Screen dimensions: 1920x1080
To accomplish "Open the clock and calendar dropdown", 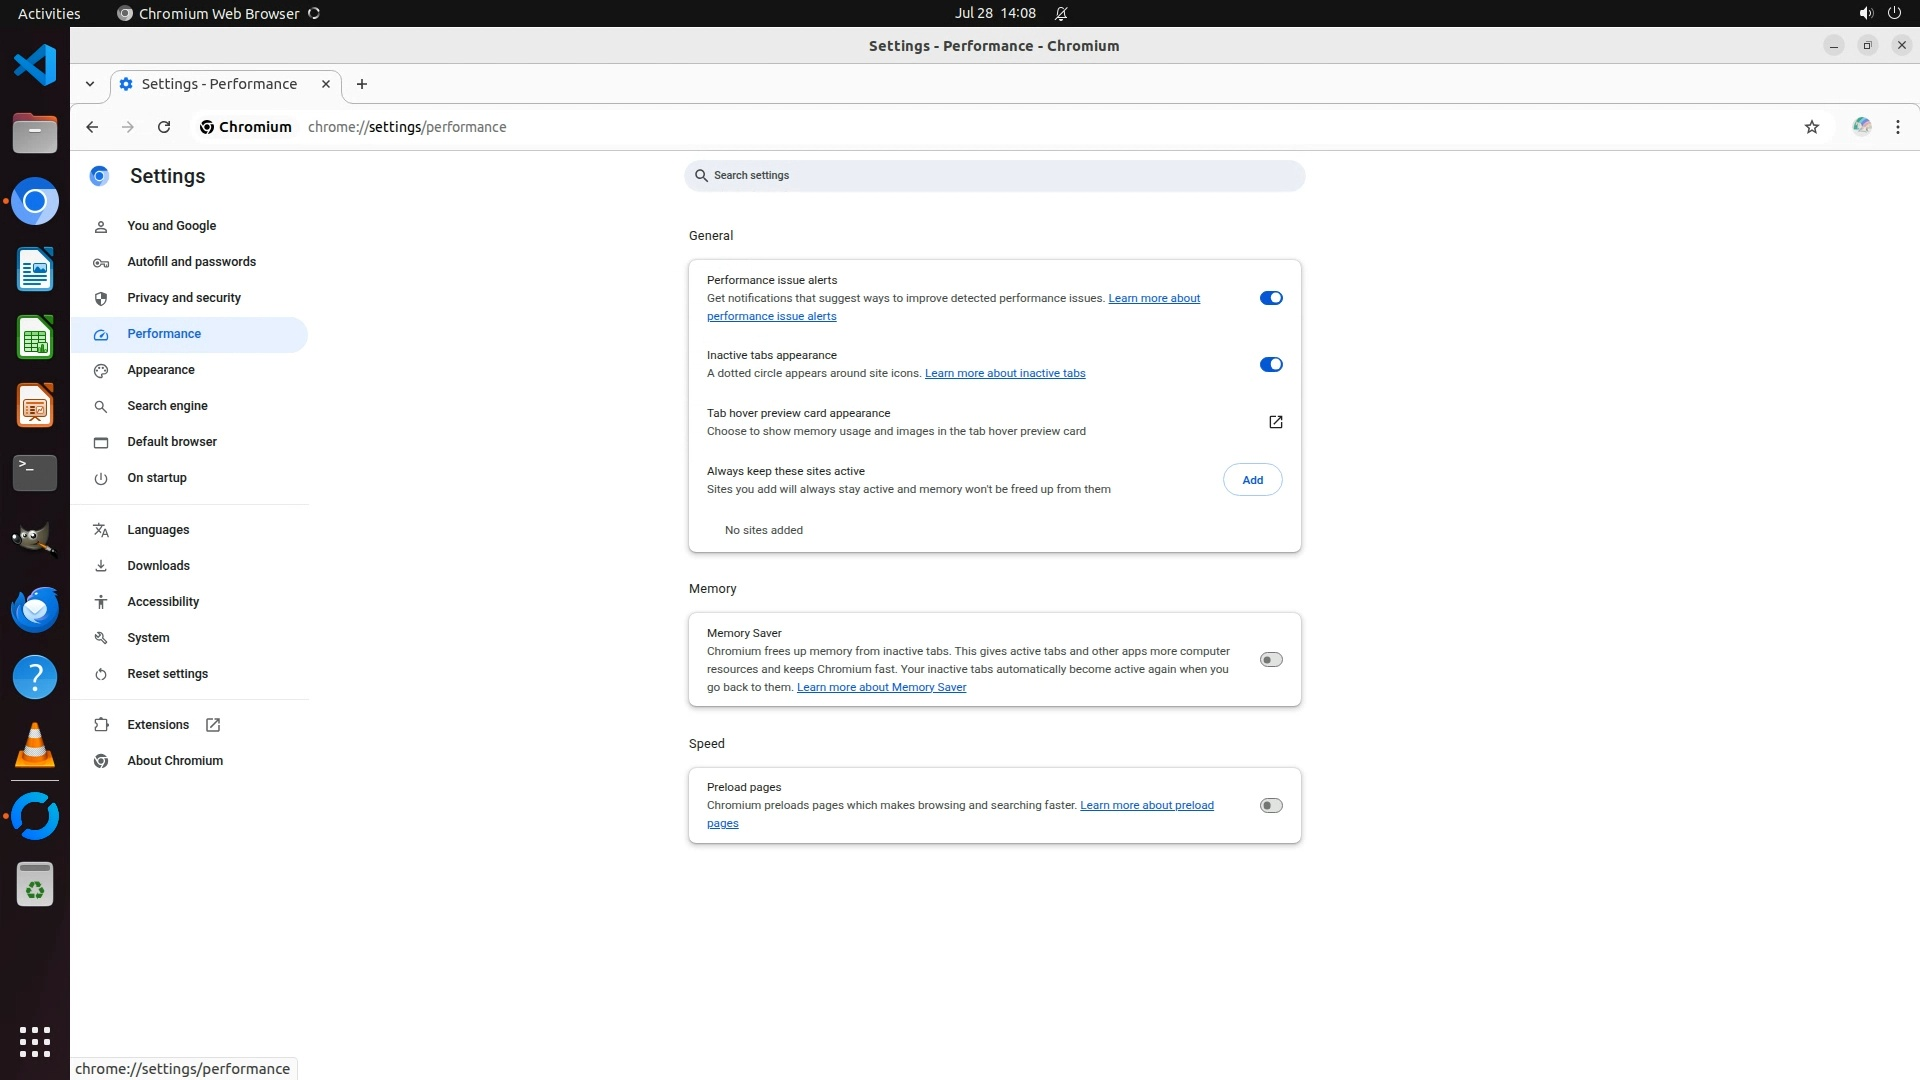I will (x=994, y=13).
